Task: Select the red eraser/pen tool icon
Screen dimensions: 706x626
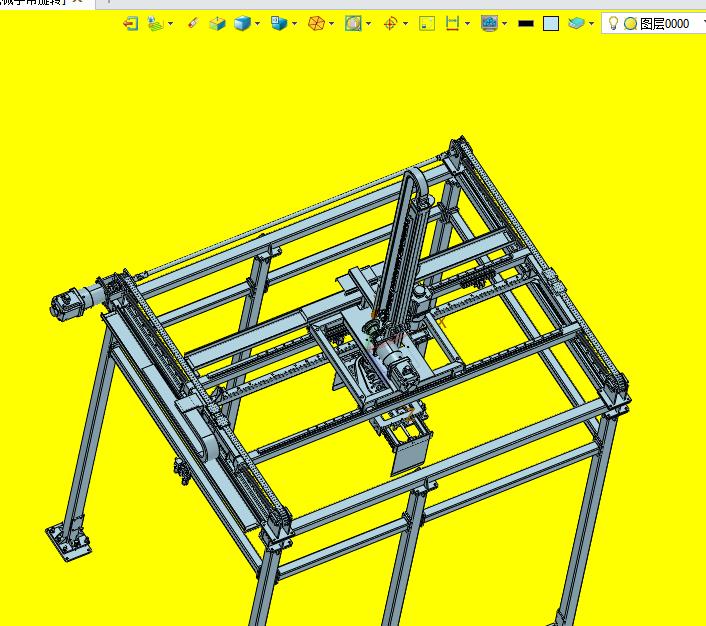Action: pyautogui.click(x=193, y=23)
